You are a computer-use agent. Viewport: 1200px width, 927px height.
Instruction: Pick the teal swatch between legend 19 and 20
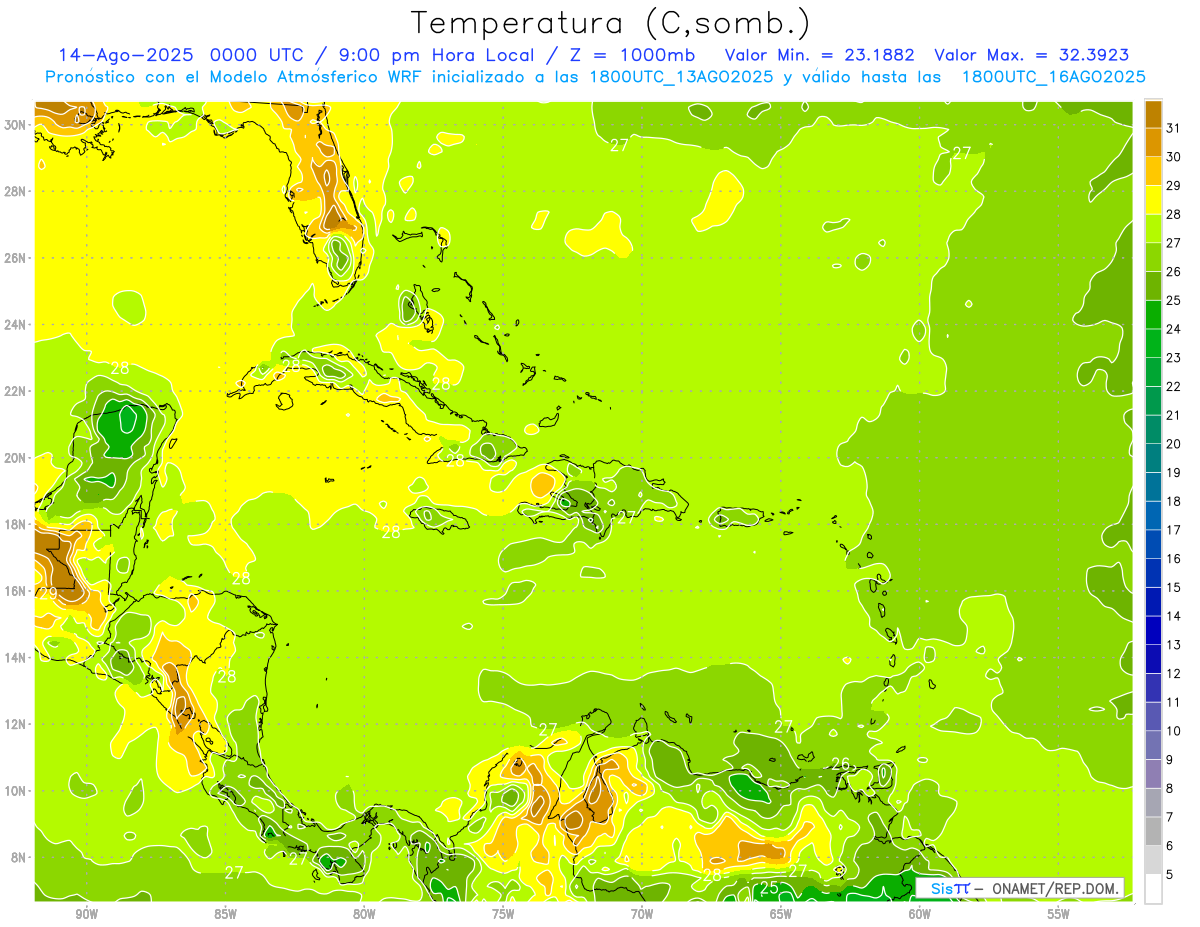[1153, 458]
